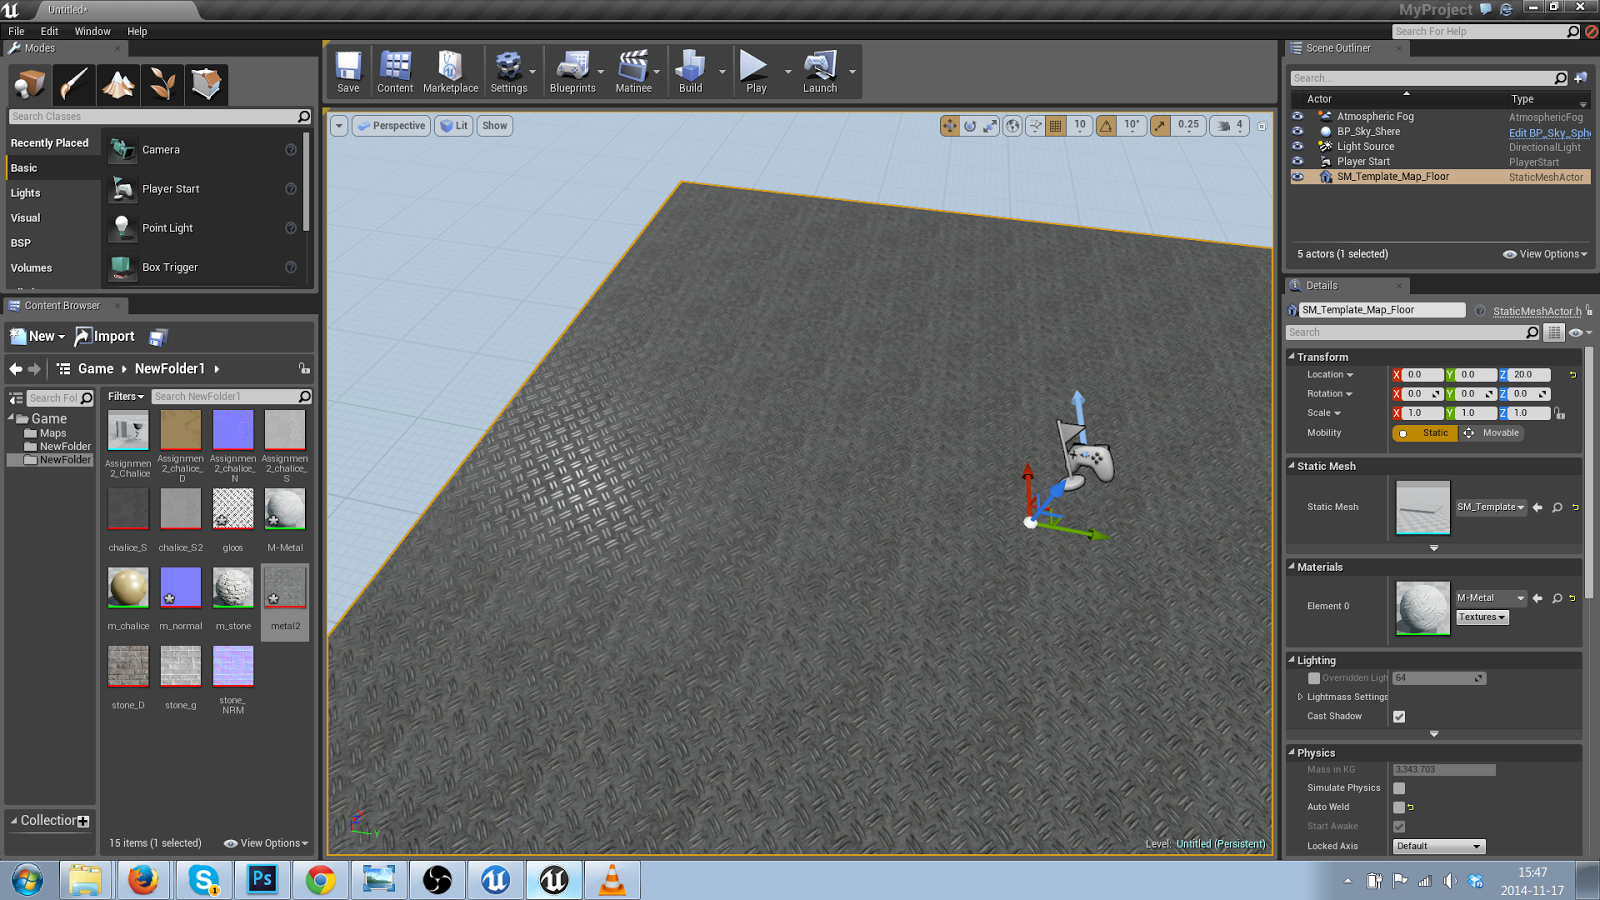Open the Content toolbar icon
The height and width of the screenshot is (900, 1600).
[395, 72]
